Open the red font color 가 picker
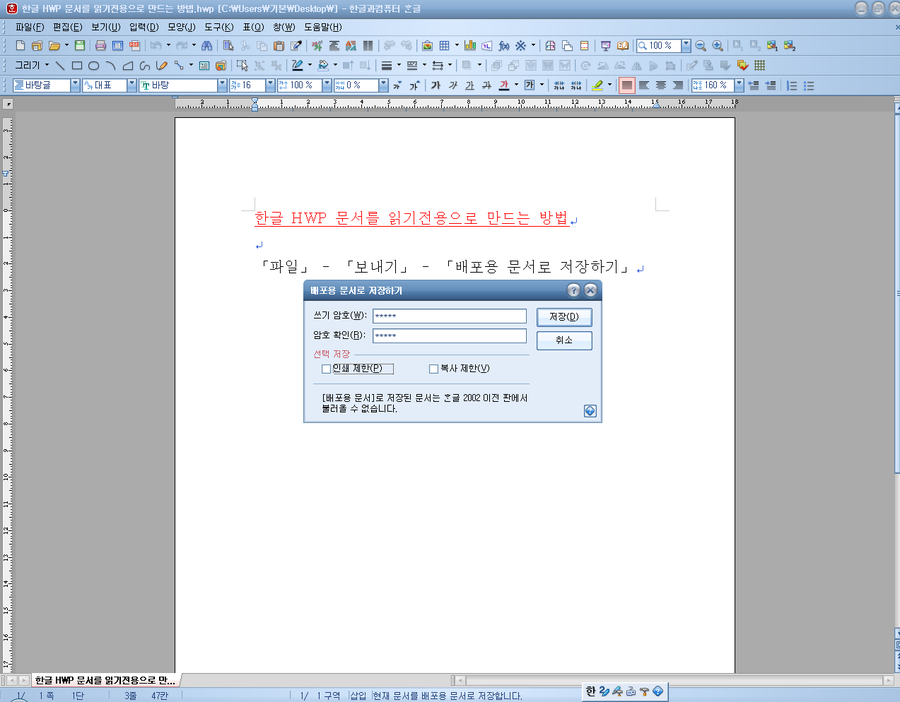 pyautogui.click(x=504, y=86)
